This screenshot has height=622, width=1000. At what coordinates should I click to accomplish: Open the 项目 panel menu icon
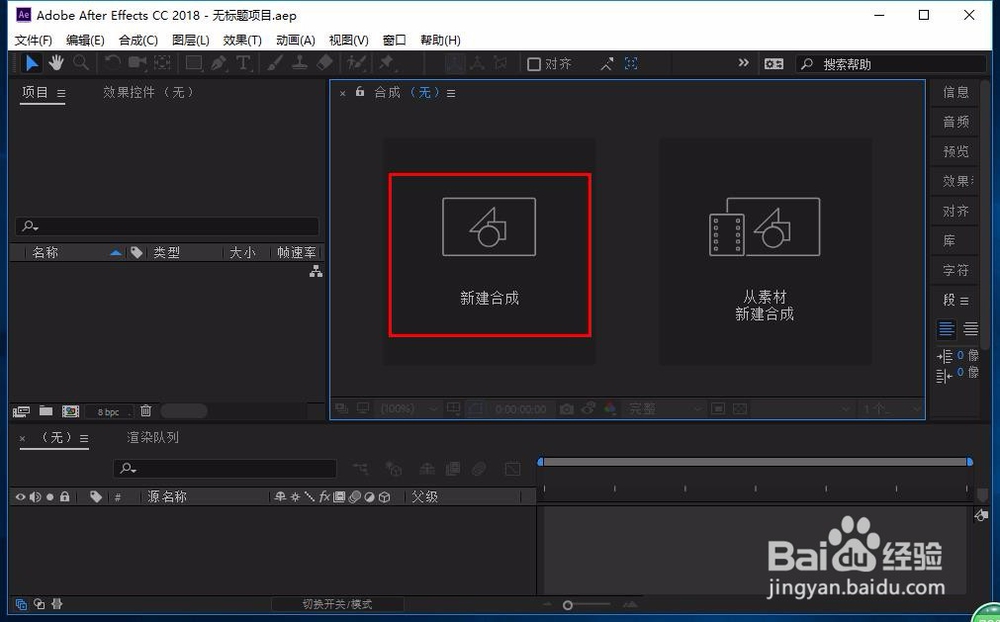pos(61,93)
